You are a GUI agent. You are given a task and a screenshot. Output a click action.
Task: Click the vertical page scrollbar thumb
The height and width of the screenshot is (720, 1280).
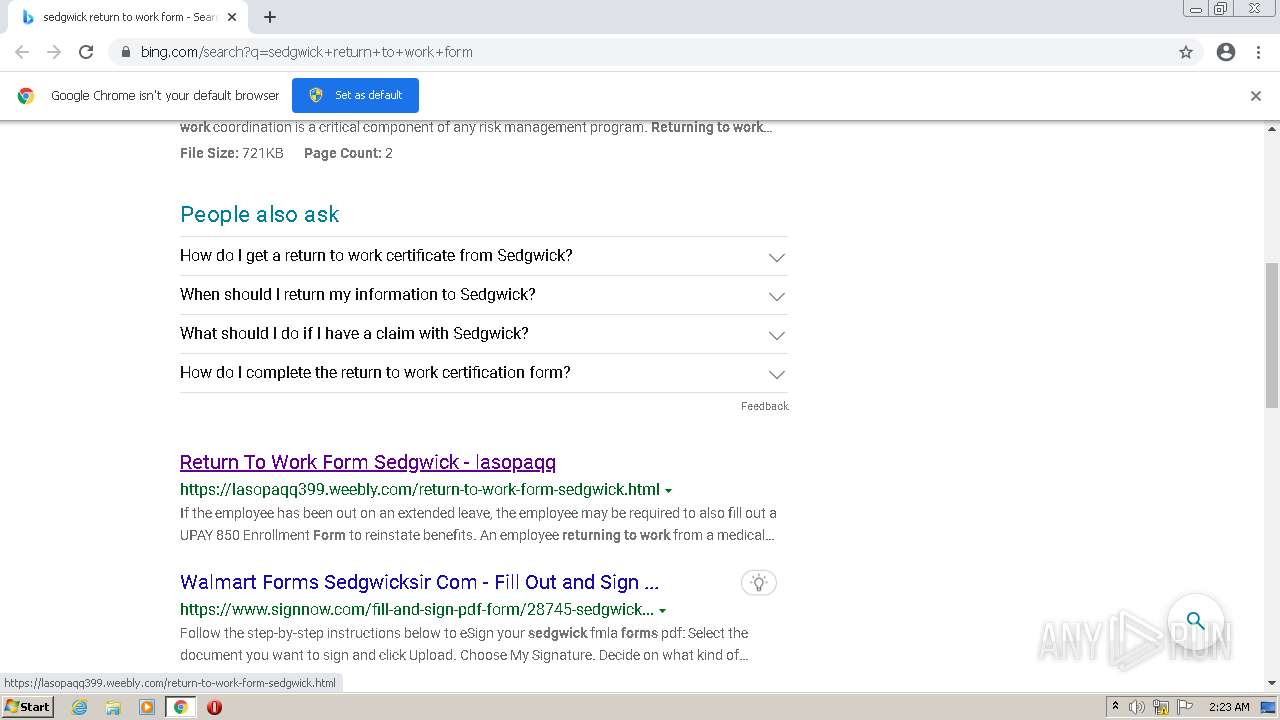pos(1272,335)
